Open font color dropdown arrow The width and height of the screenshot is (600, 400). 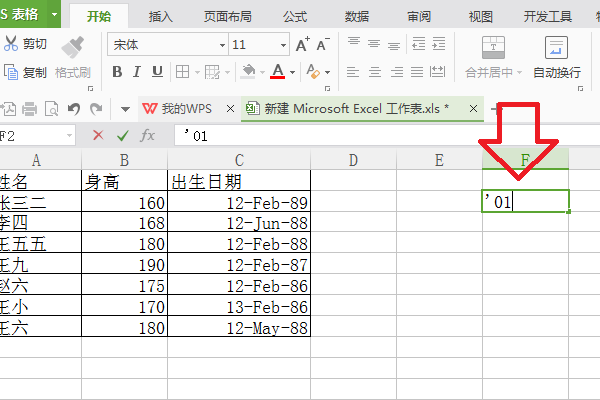(x=292, y=72)
